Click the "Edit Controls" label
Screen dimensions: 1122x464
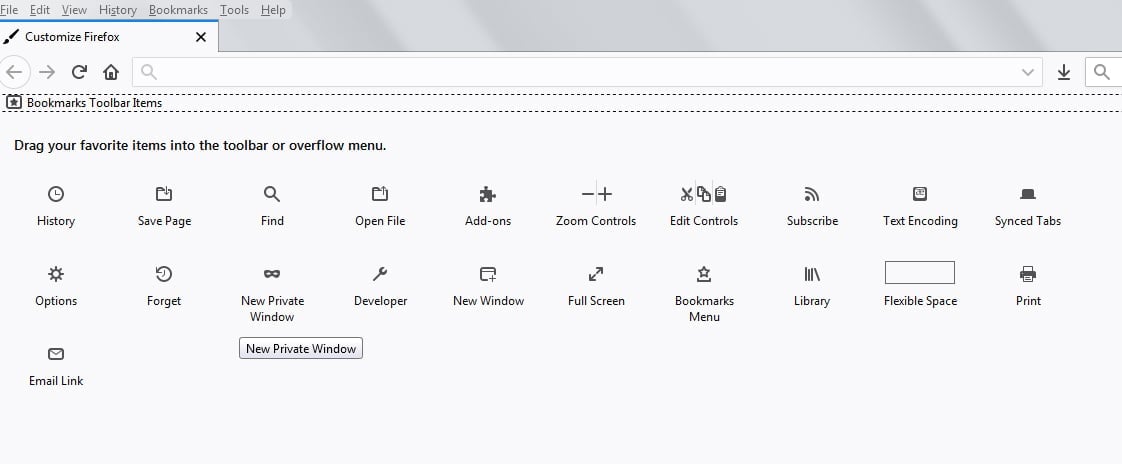coord(704,221)
